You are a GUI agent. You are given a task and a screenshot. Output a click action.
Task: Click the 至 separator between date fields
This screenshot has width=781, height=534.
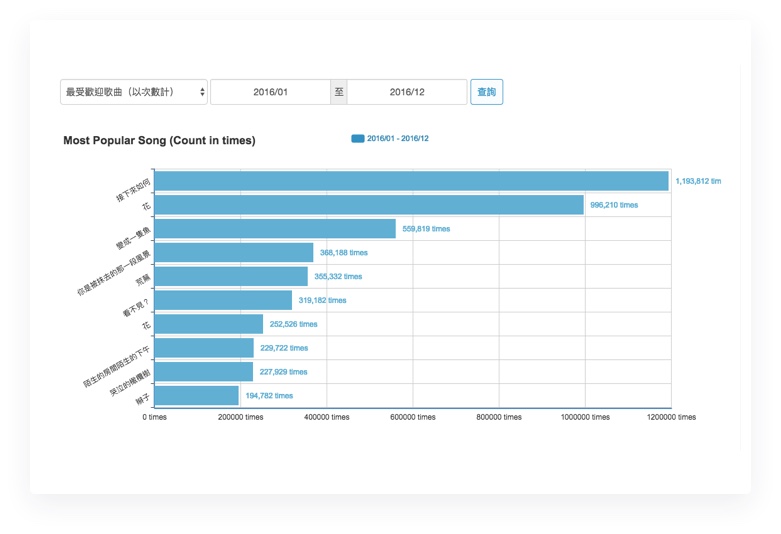coord(339,92)
